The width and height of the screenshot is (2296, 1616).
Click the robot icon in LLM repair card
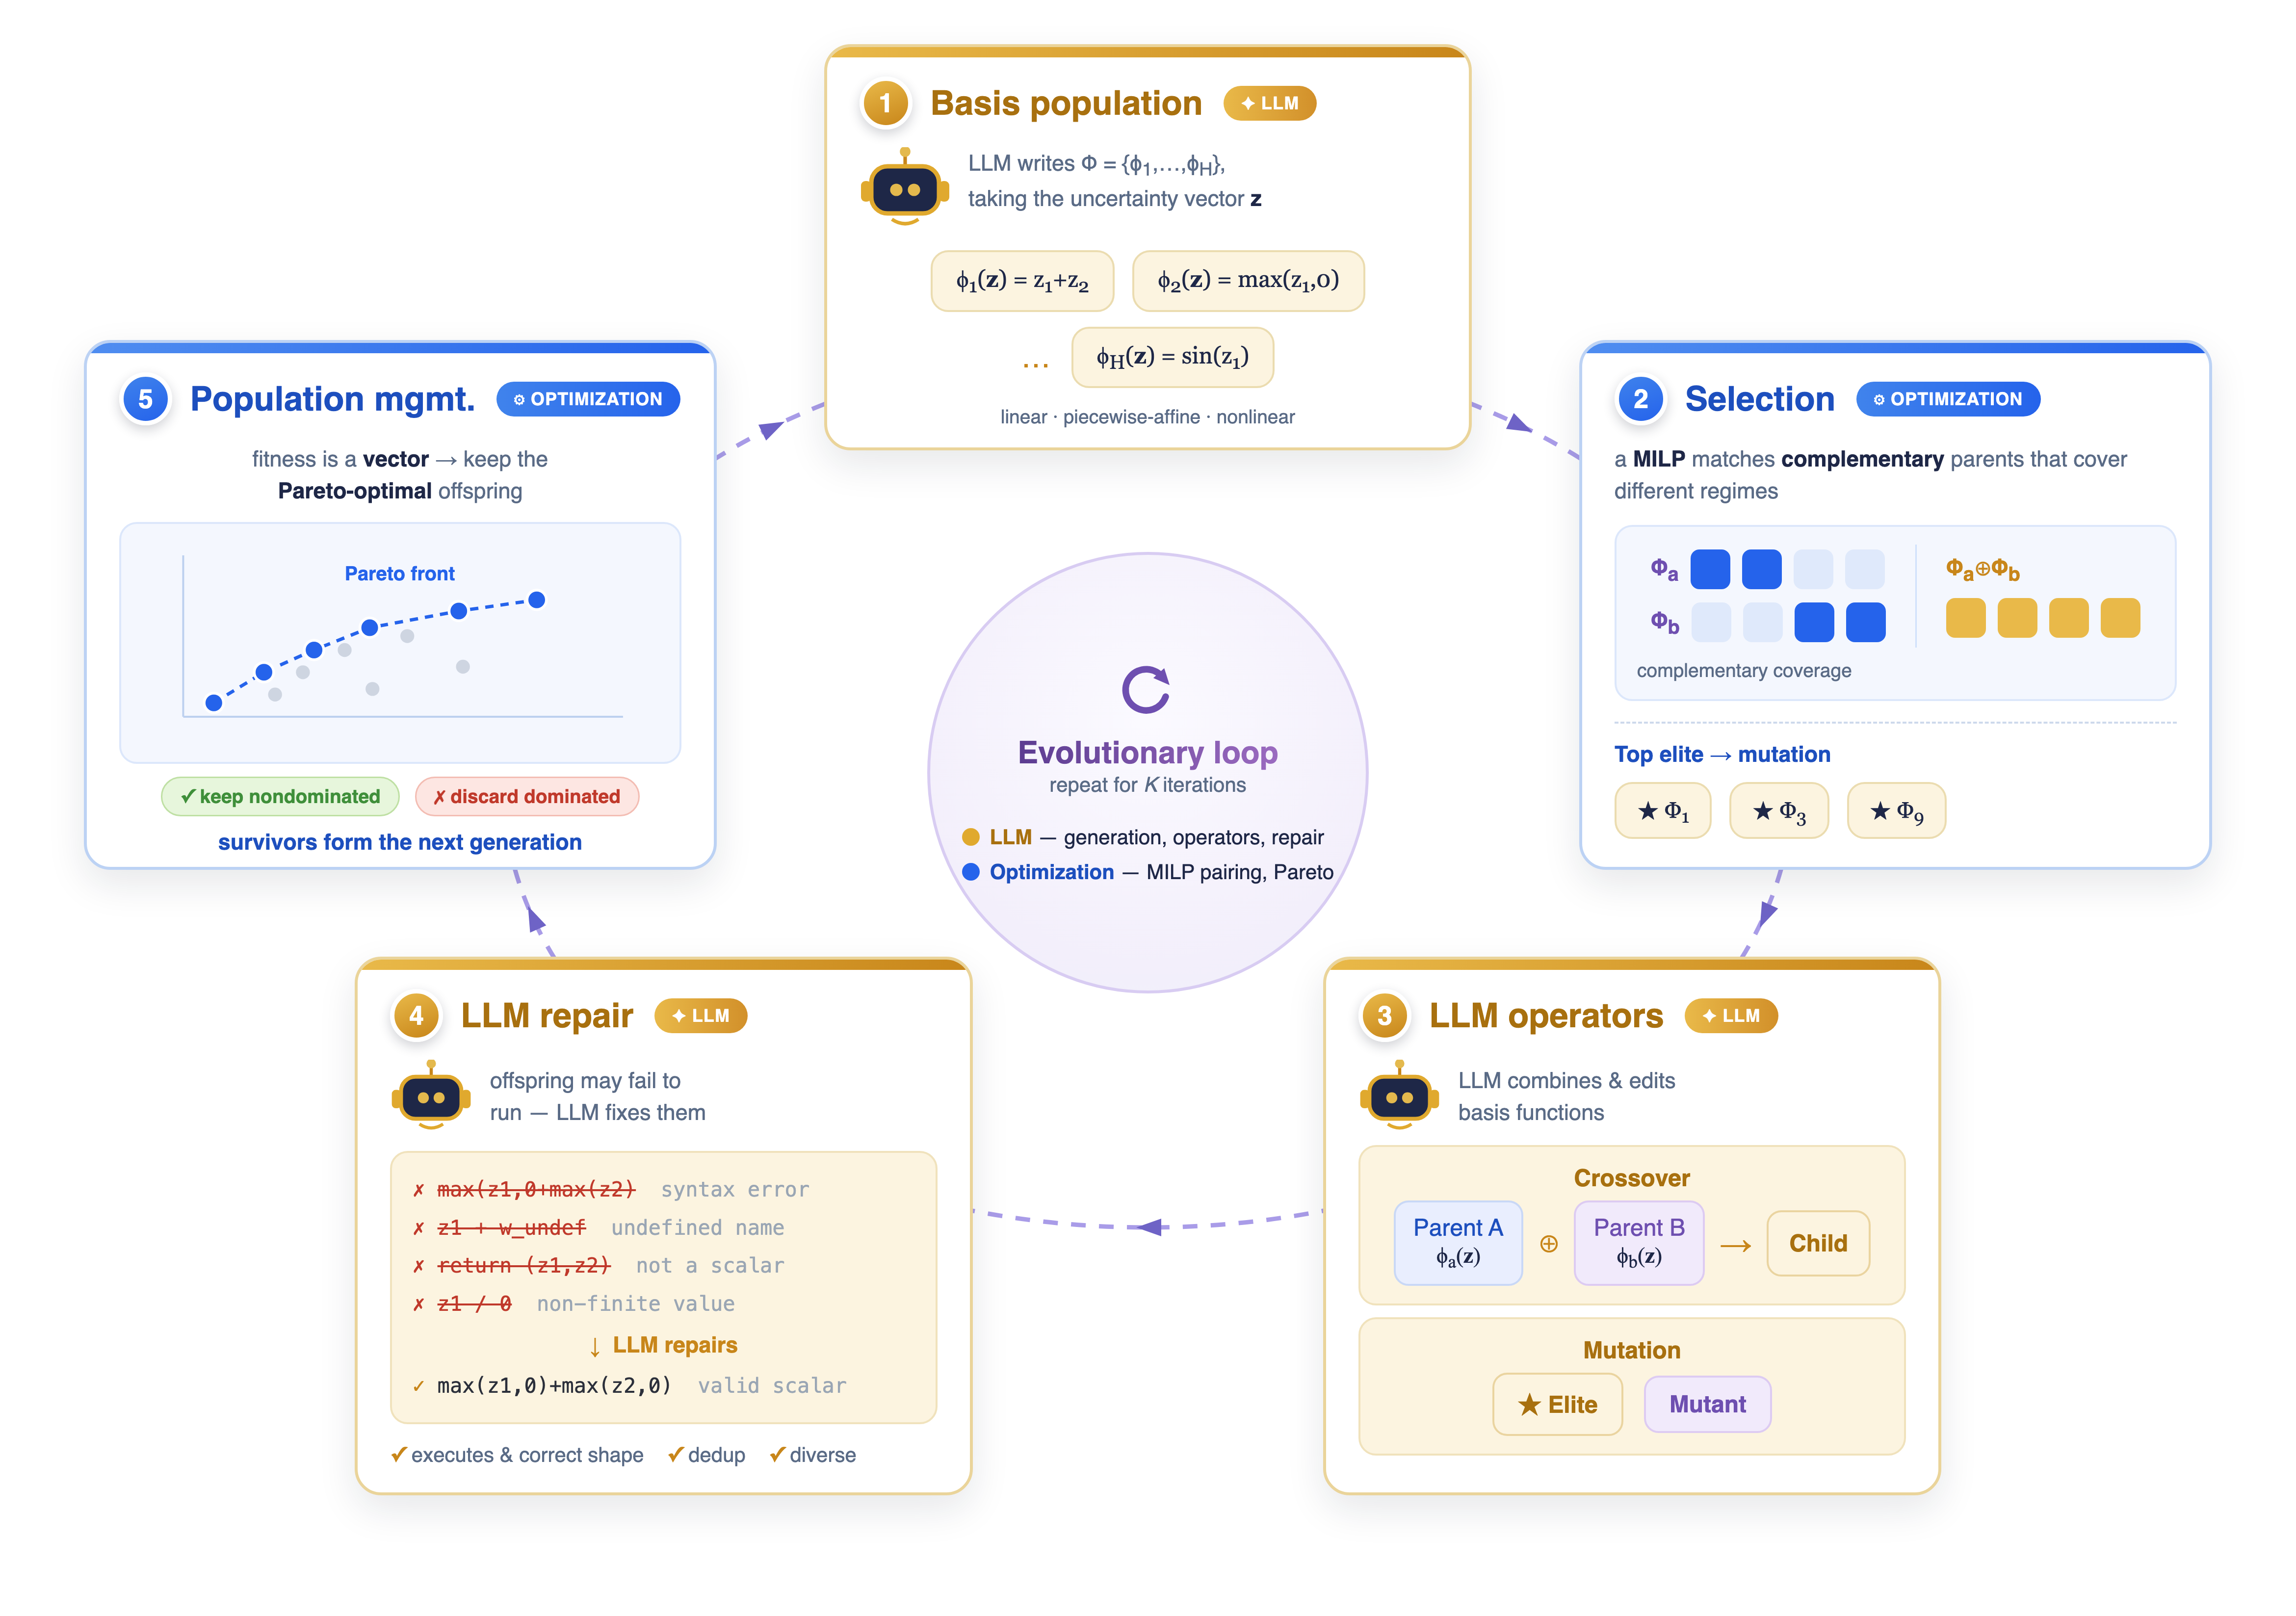coord(431,1095)
